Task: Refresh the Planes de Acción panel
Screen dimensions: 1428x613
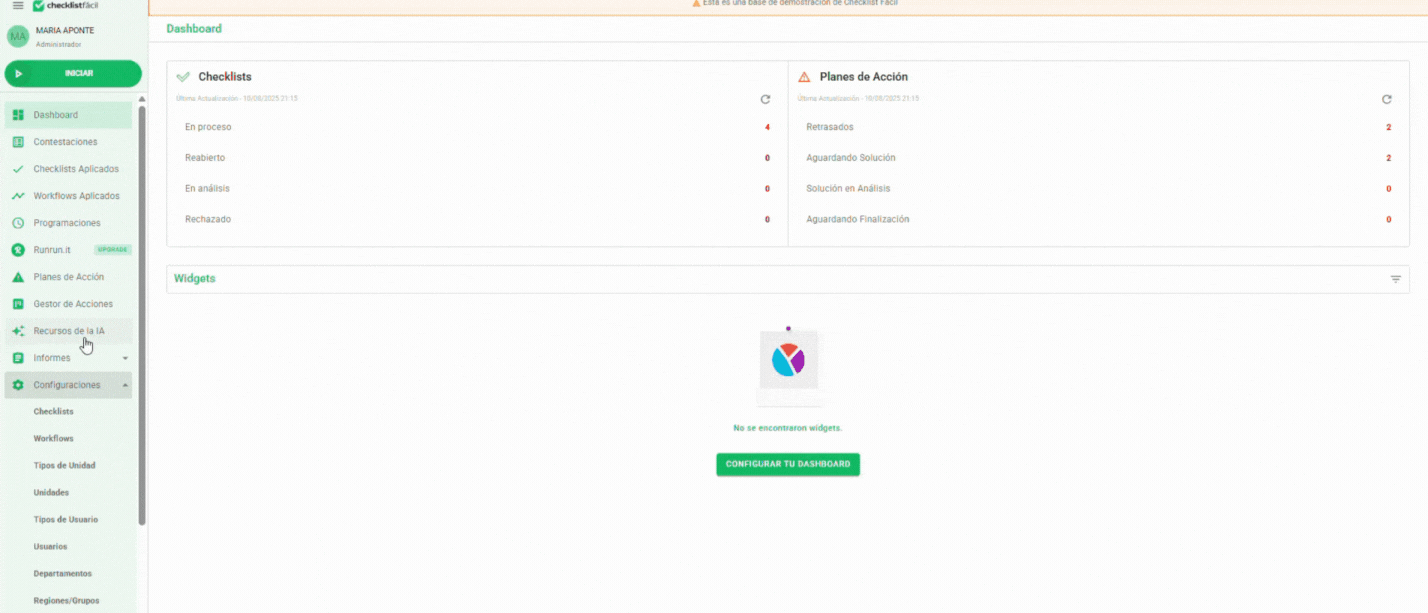Action: (1386, 99)
